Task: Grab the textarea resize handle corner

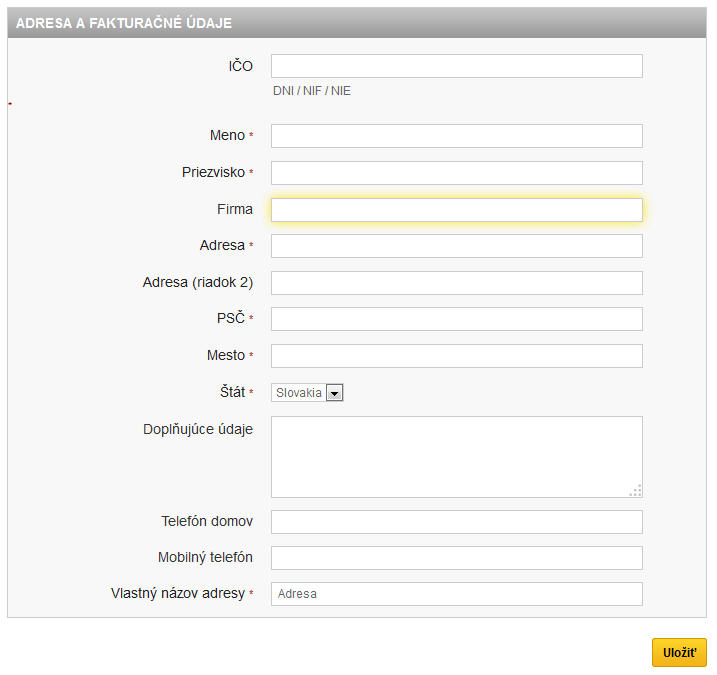Action: pyautogui.click(x=635, y=490)
